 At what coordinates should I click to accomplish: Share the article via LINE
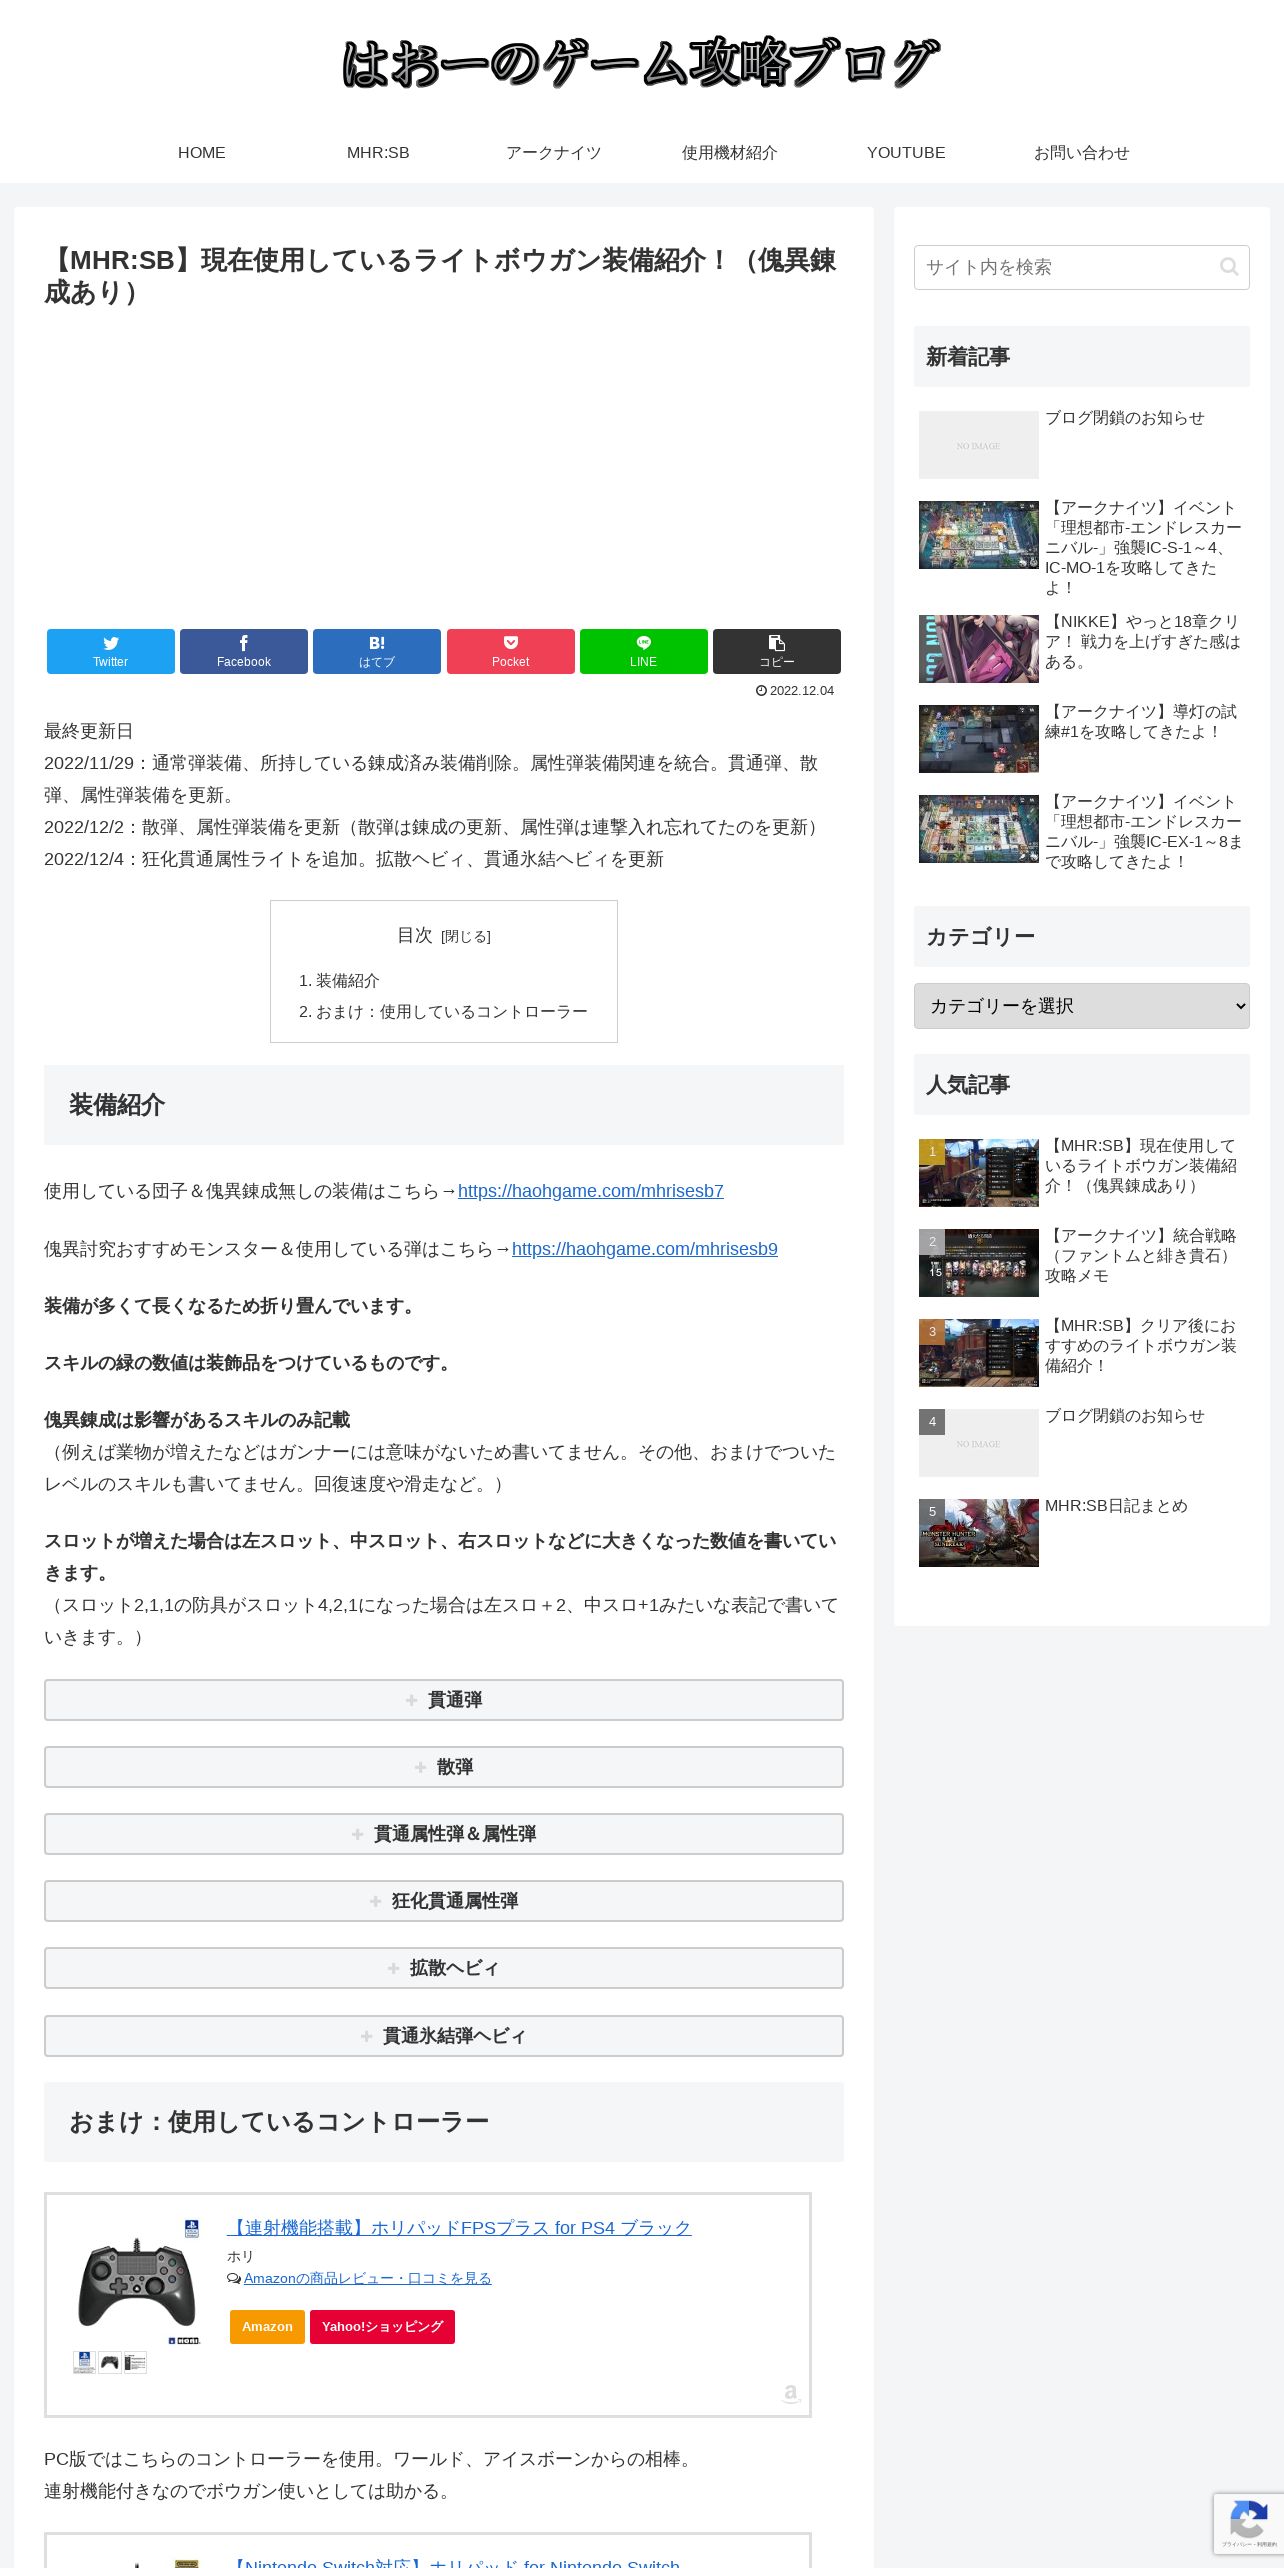coord(644,651)
